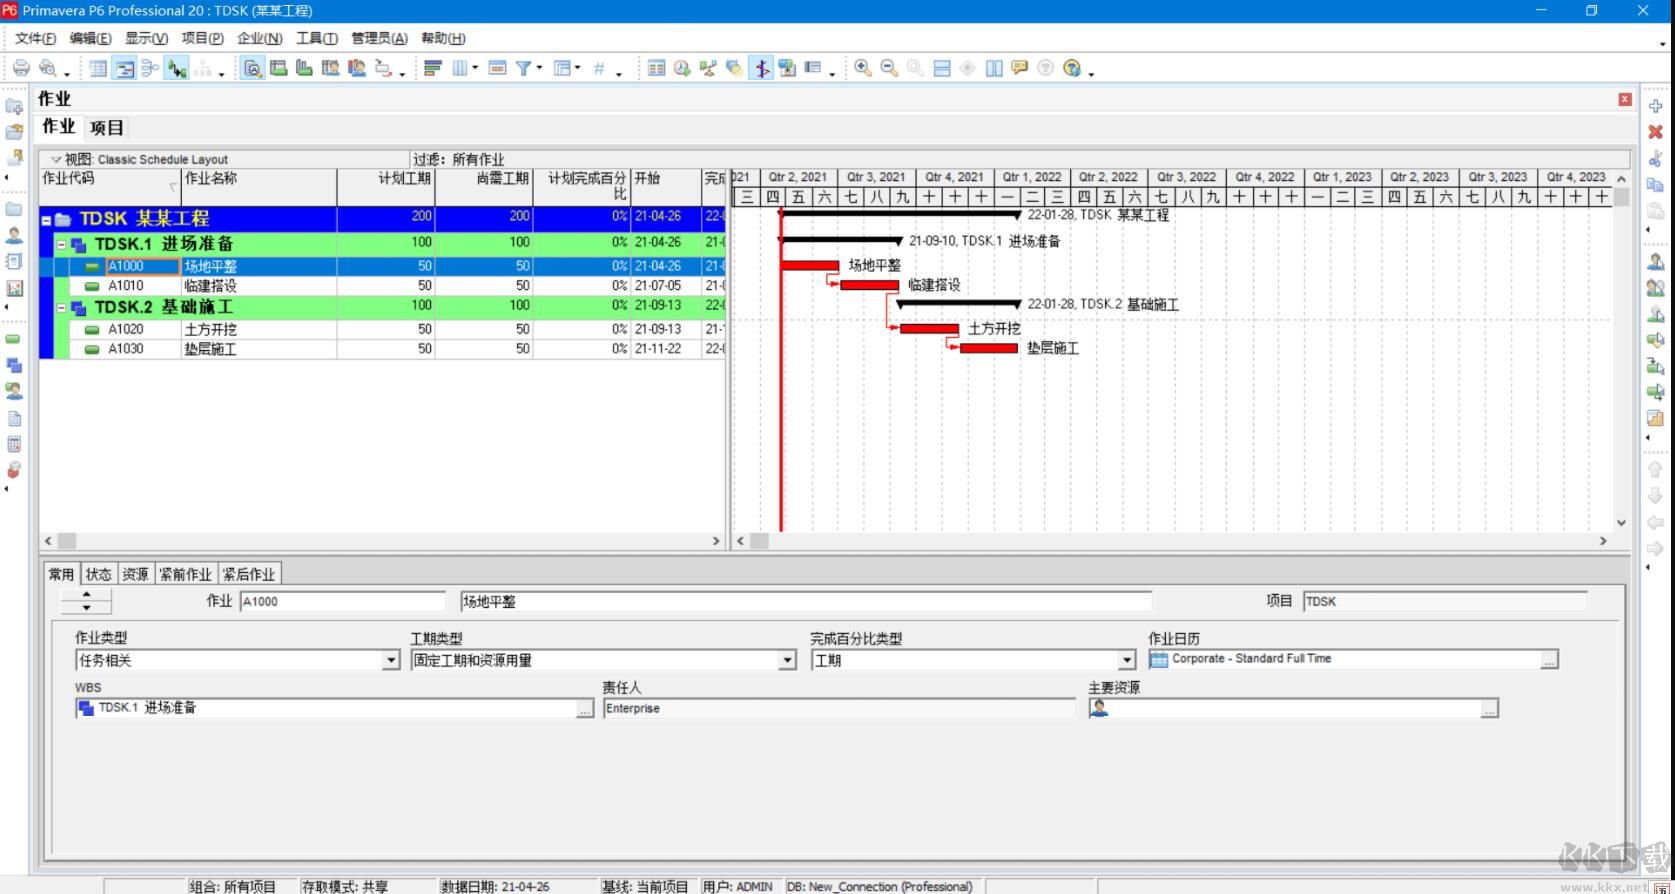Show the Activity Table view icon
The image size is (1675, 894).
[x=98, y=68]
